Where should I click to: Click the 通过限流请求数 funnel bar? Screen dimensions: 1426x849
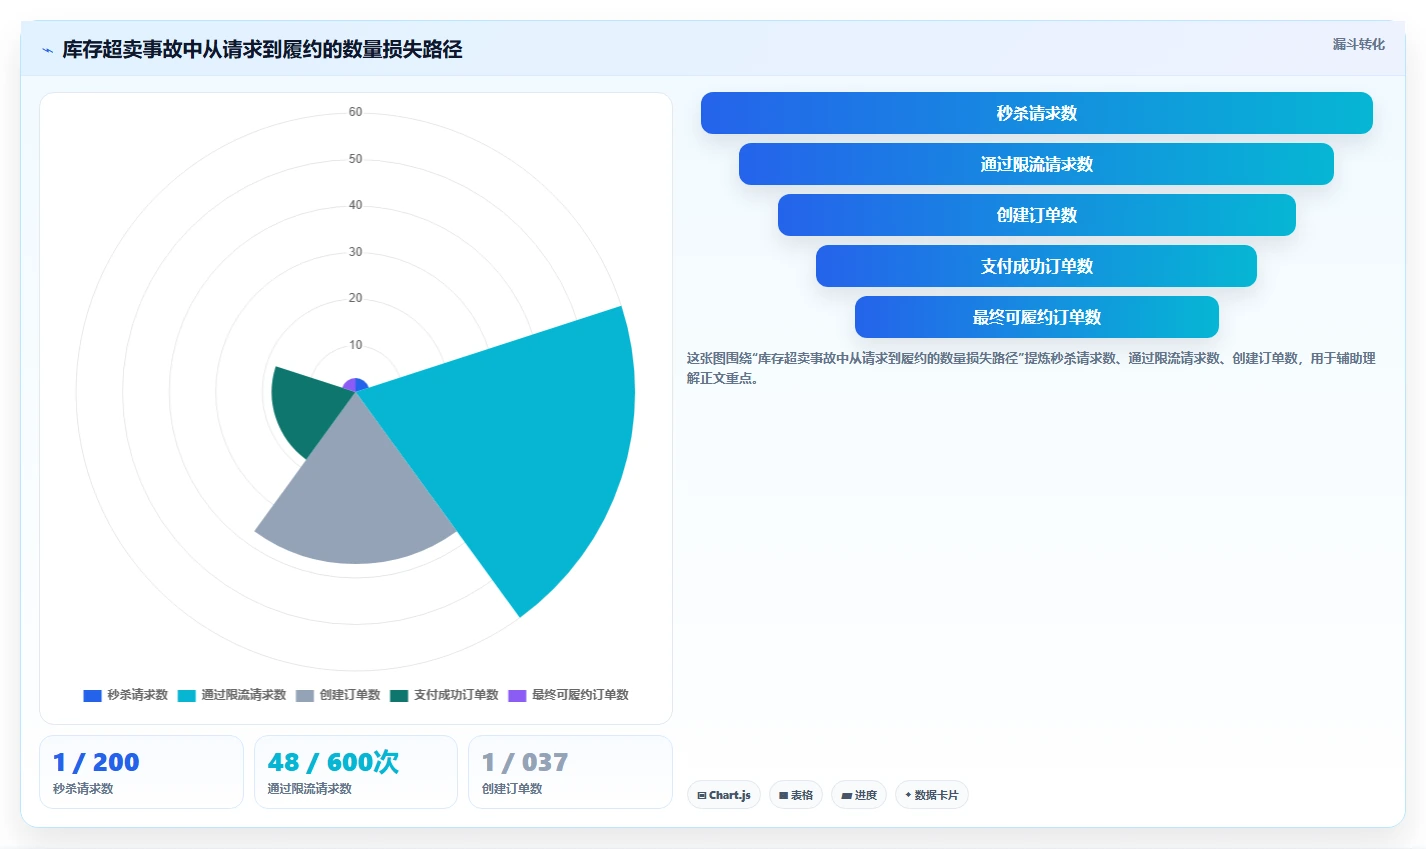coord(1036,164)
